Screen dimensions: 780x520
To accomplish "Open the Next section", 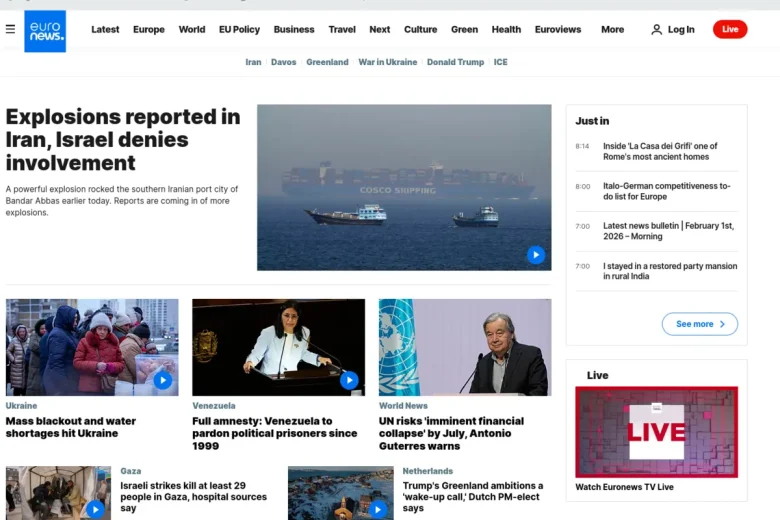I will point(380,29).
